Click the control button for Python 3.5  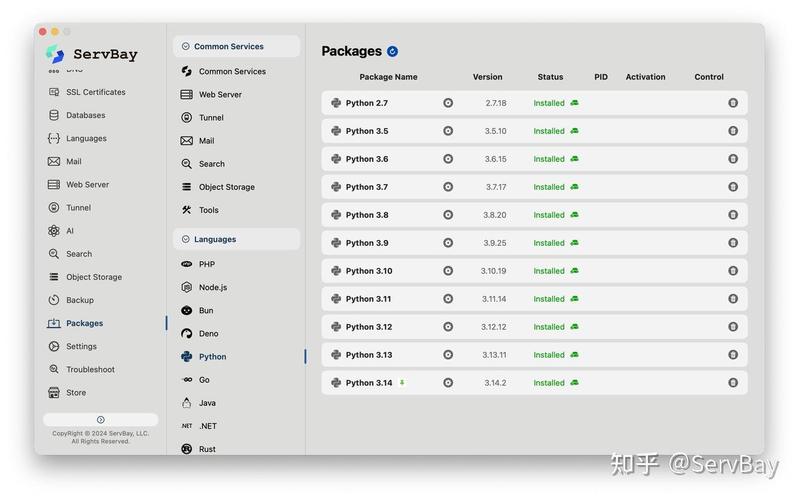click(x=733, y=131)
